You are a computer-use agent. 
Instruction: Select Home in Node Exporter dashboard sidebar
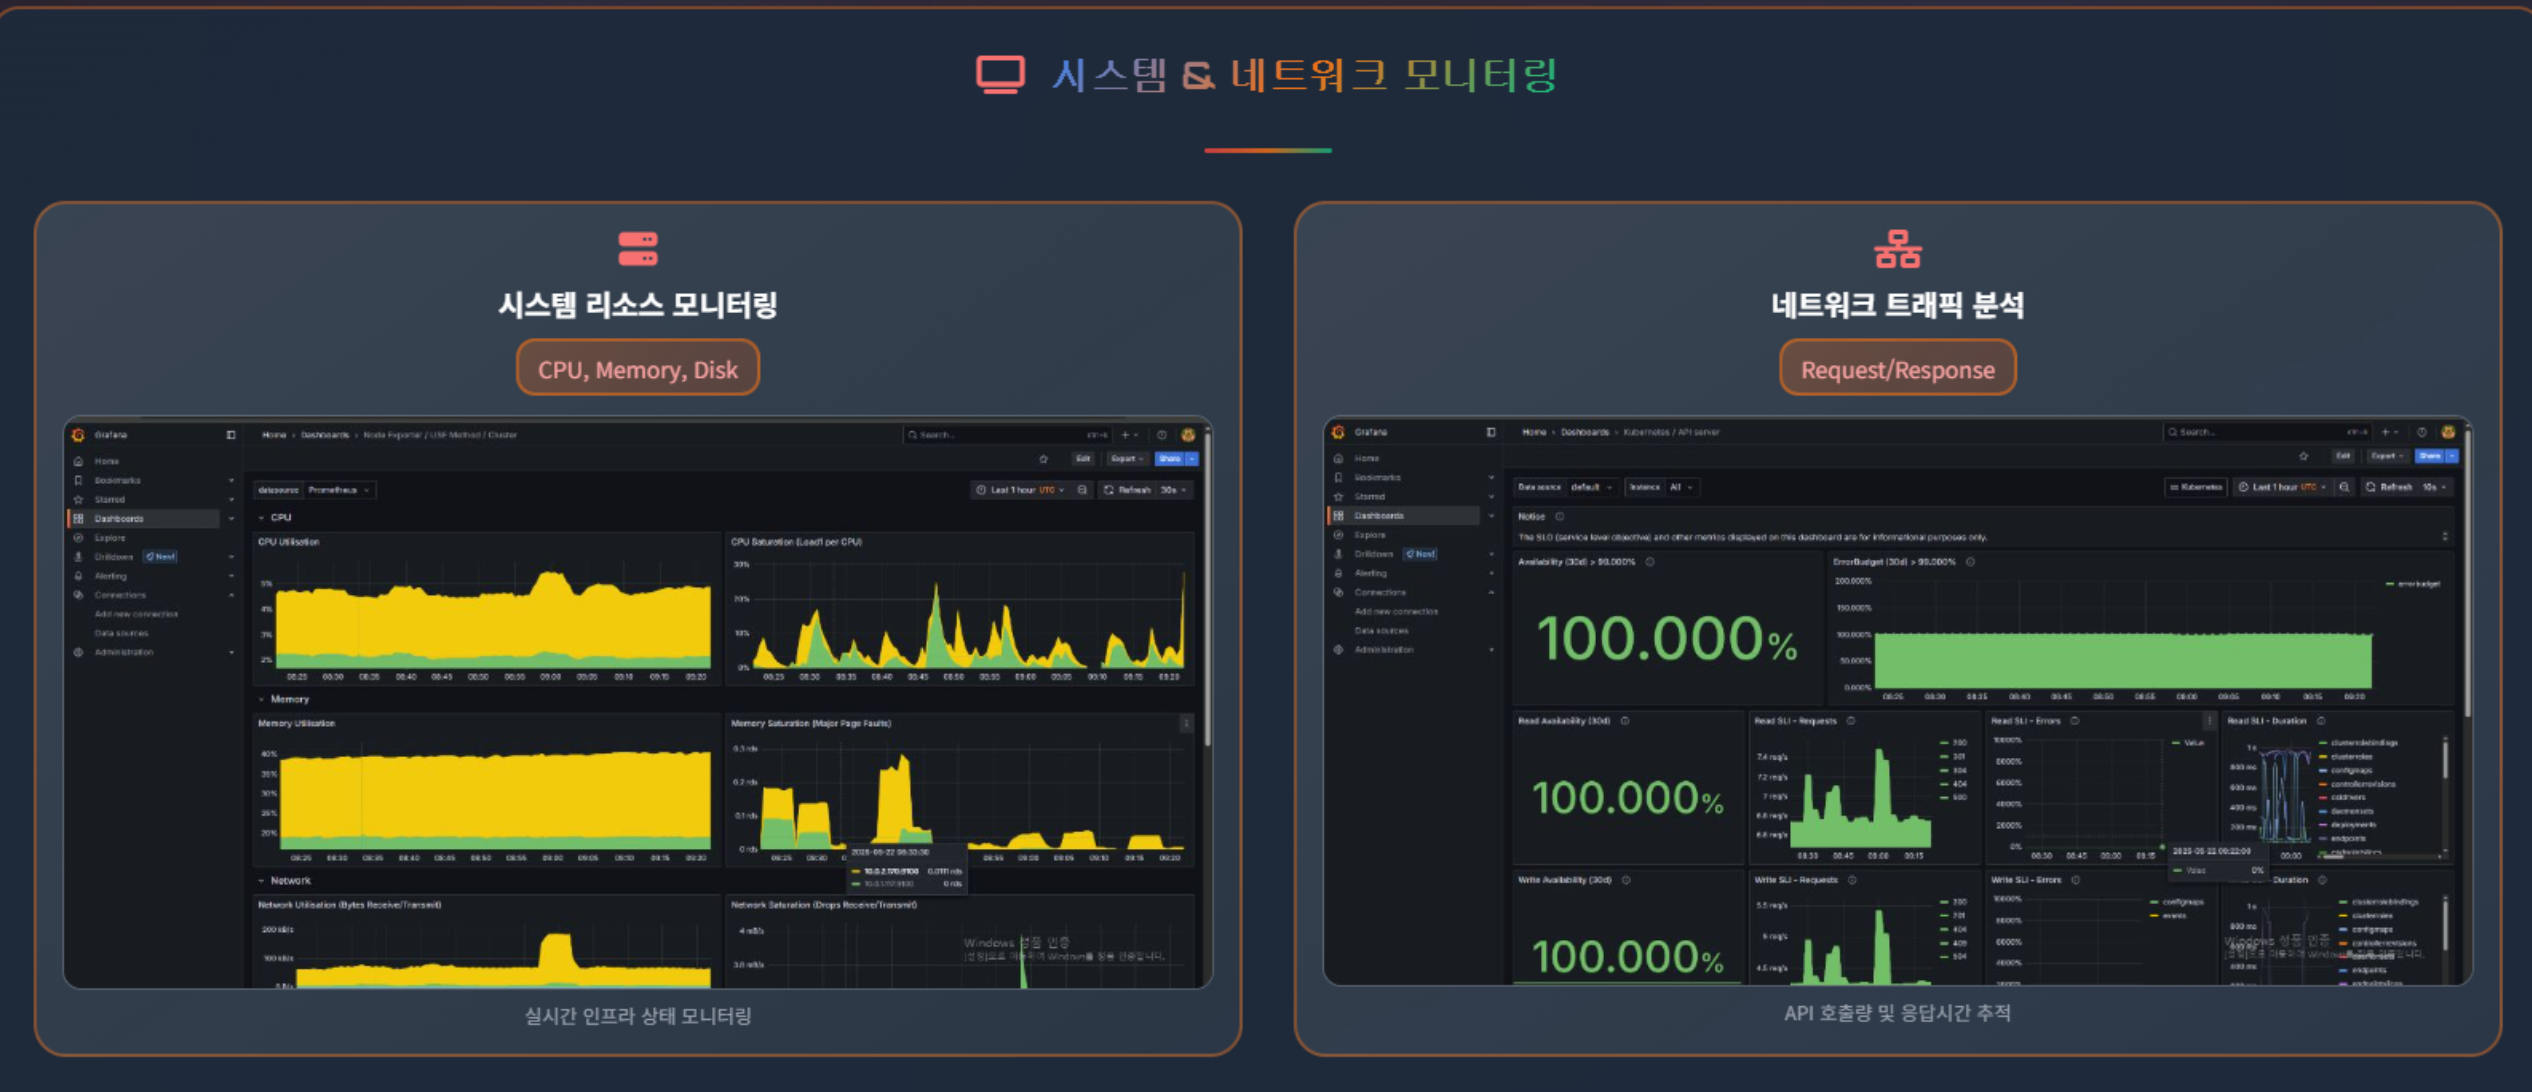point(106,461)
